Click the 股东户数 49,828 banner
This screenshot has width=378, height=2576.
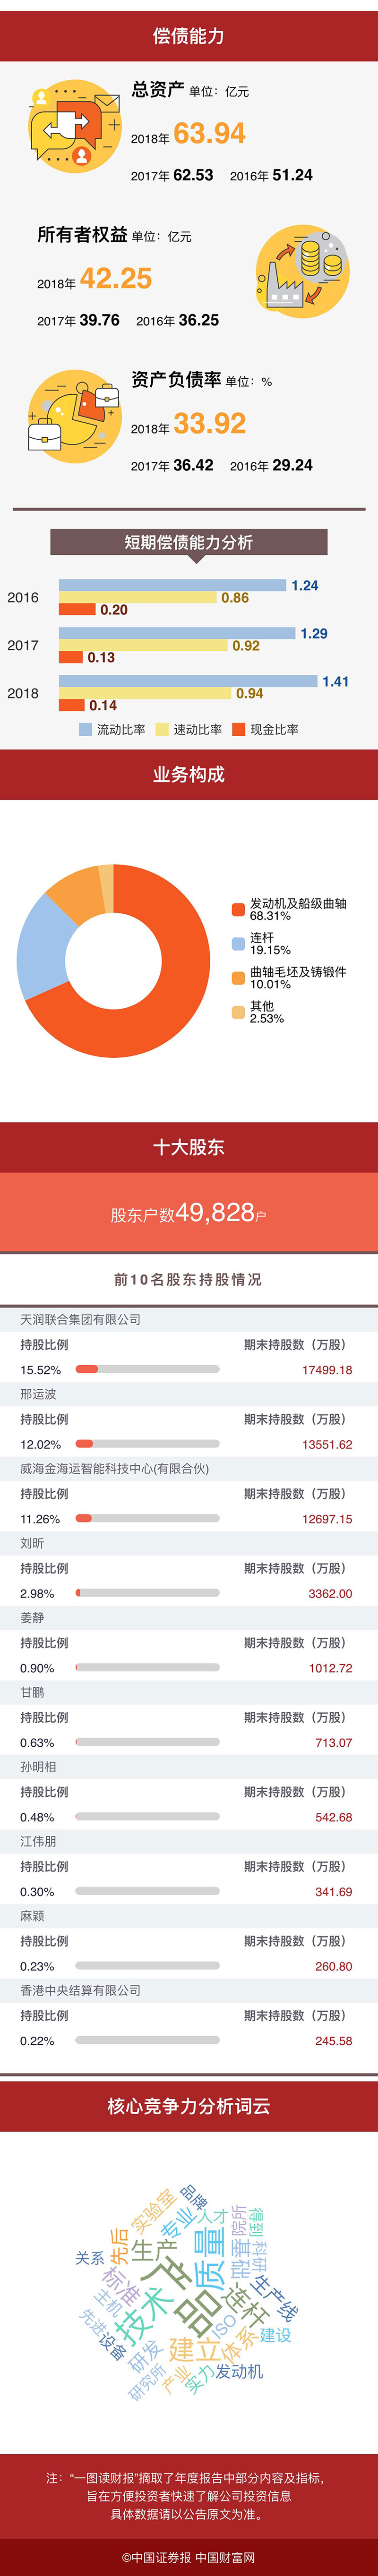coord(189,1213)
